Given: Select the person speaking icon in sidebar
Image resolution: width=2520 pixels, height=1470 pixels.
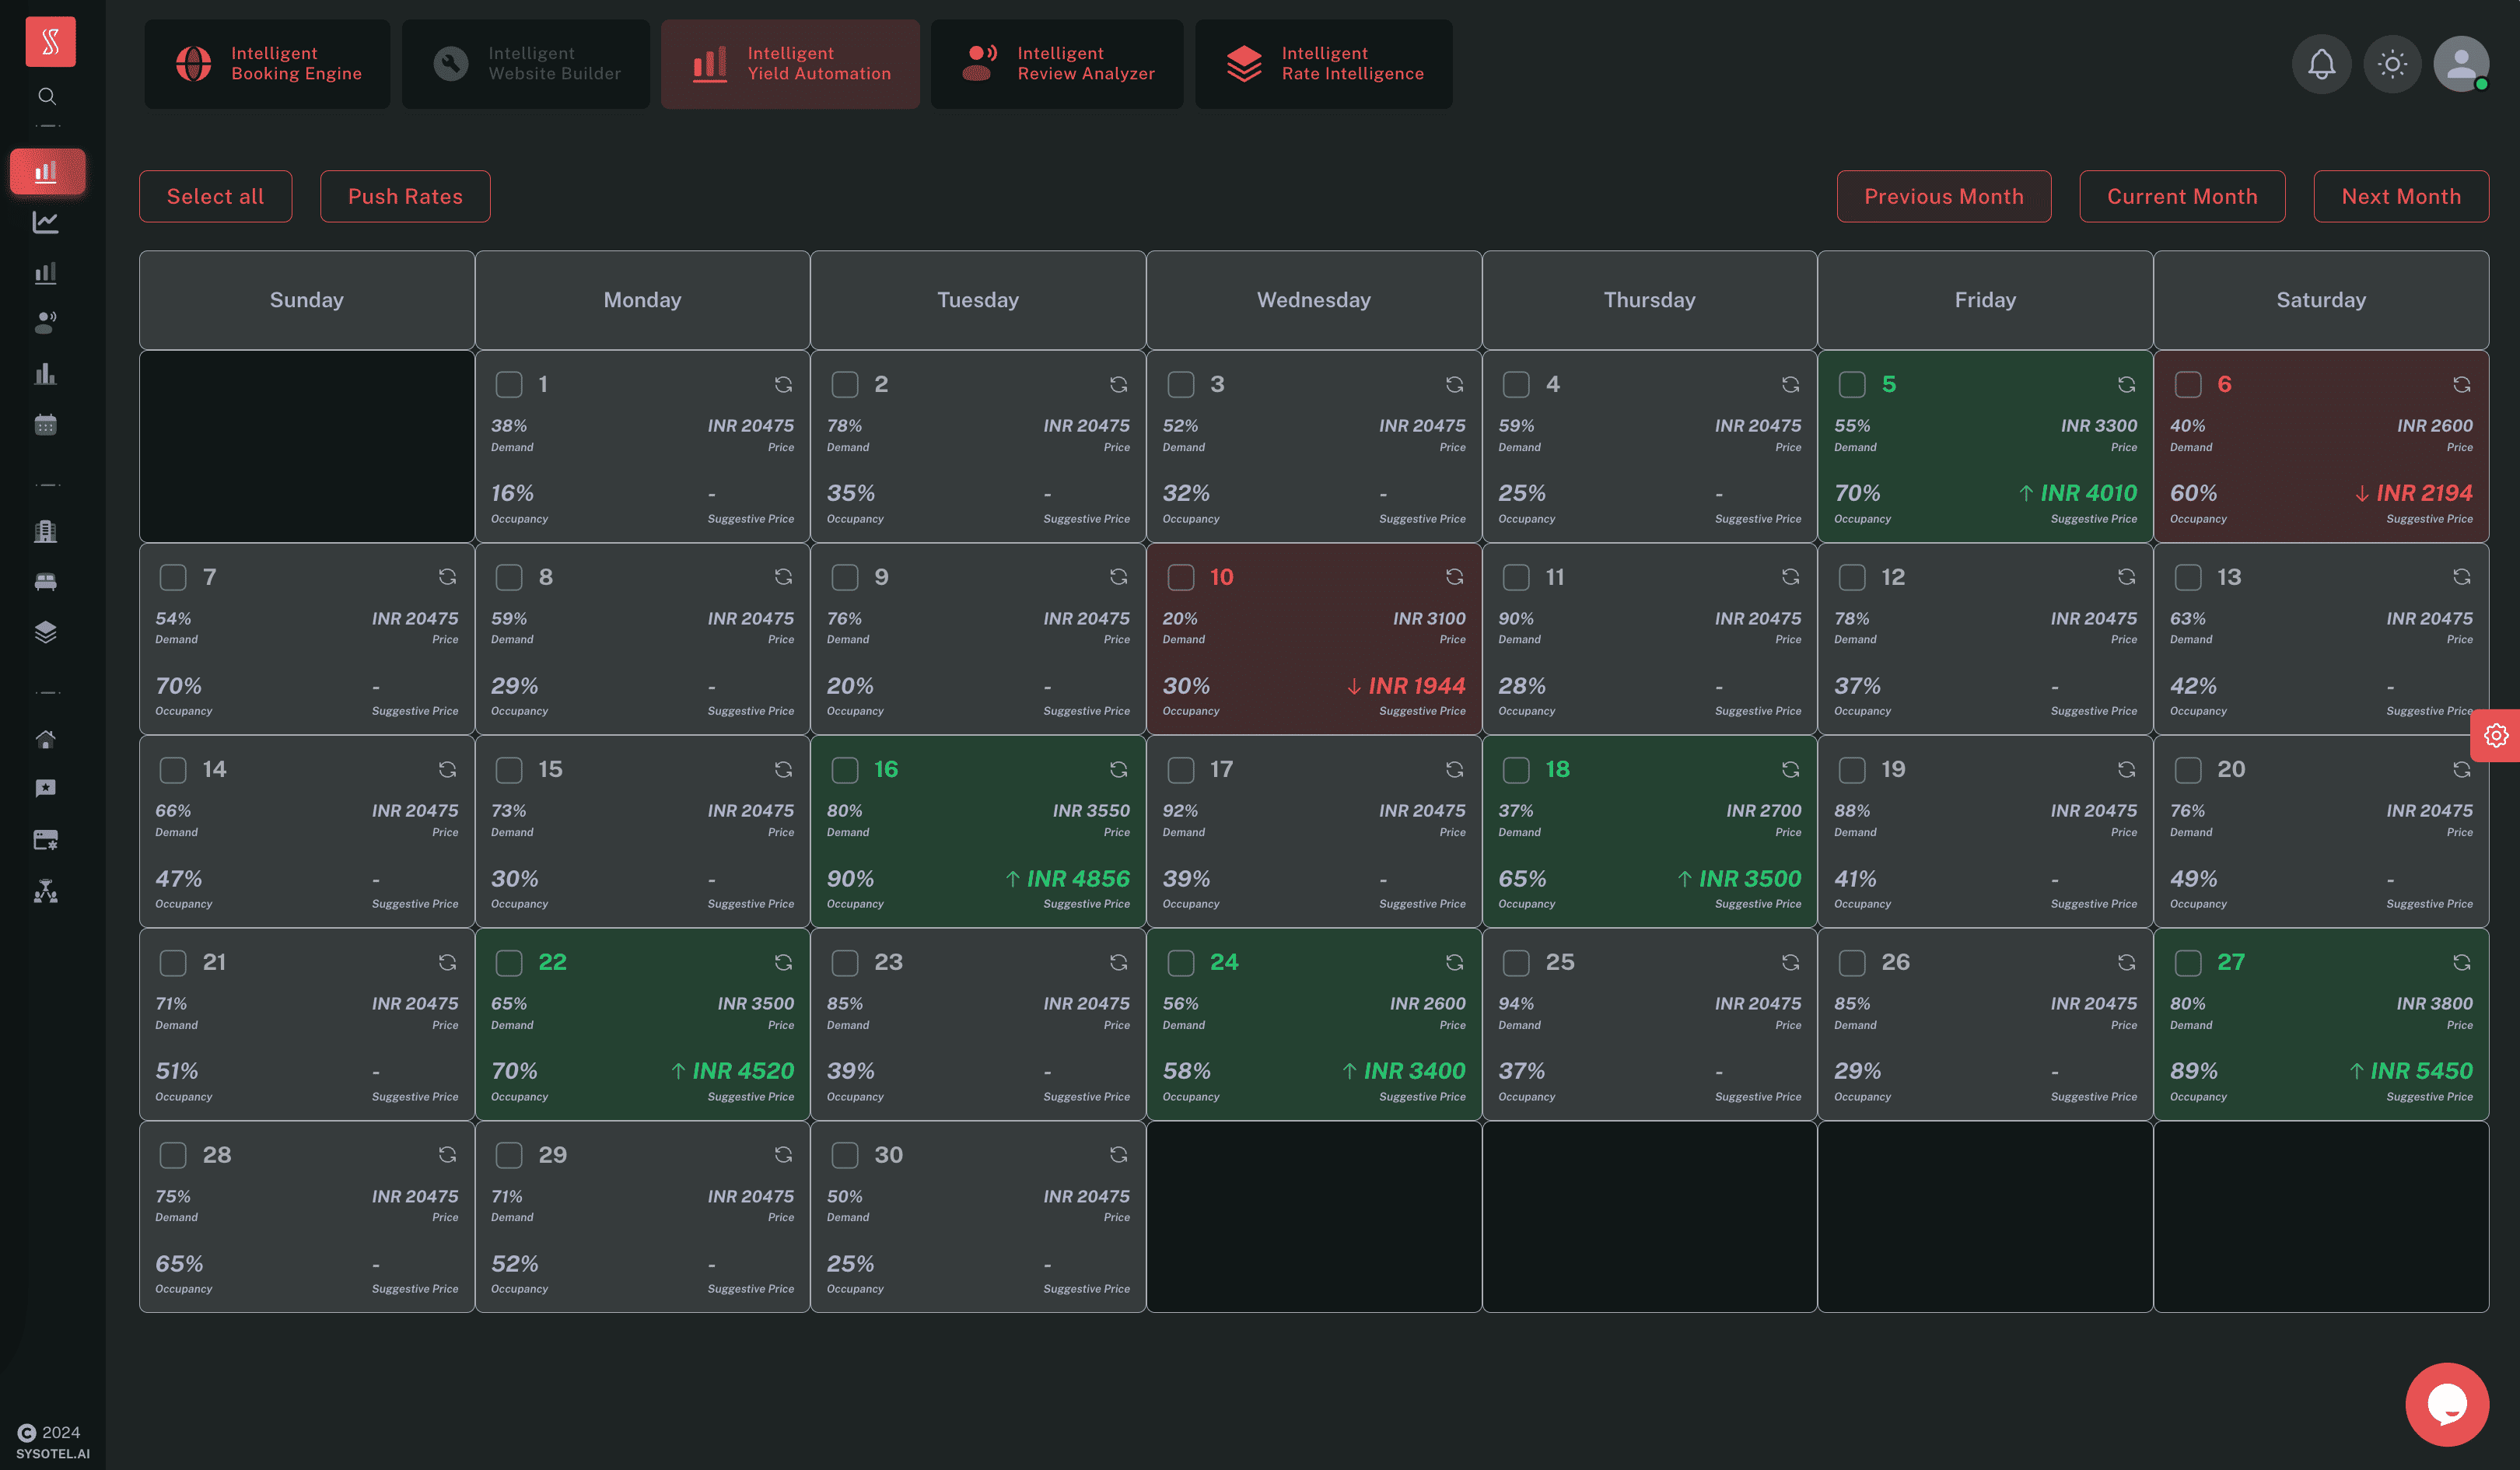Looking at the screenshot, I should tap(46, 322).
